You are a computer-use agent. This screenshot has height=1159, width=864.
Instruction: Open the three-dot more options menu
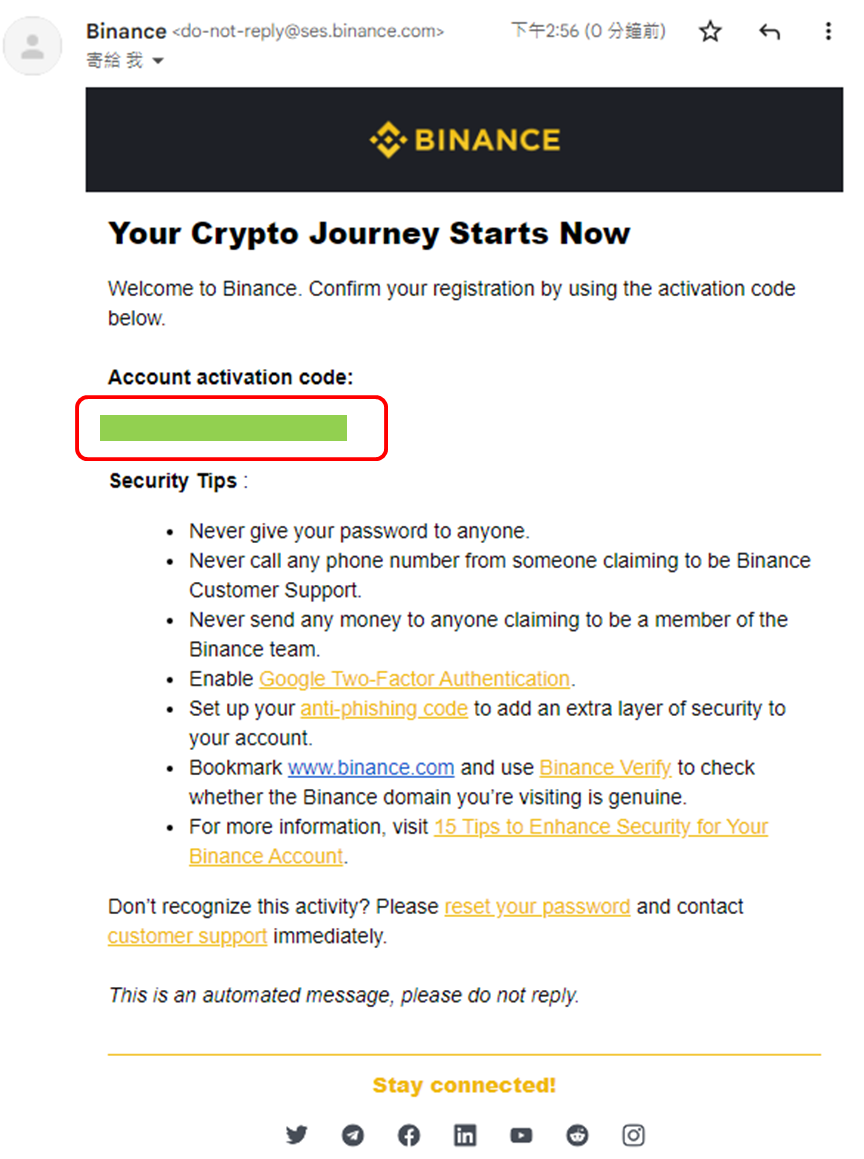click(828, 31)
